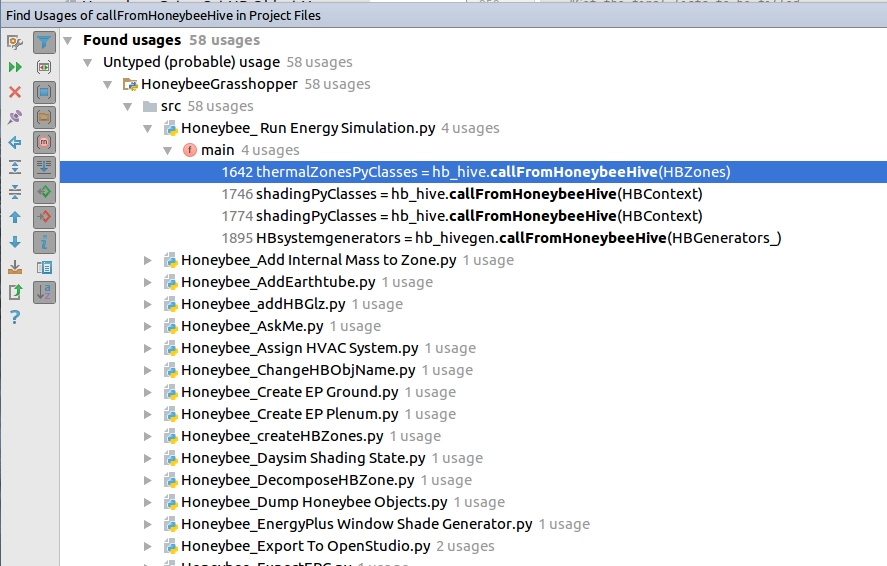Toggle group by folder/package button

point(44,117)
